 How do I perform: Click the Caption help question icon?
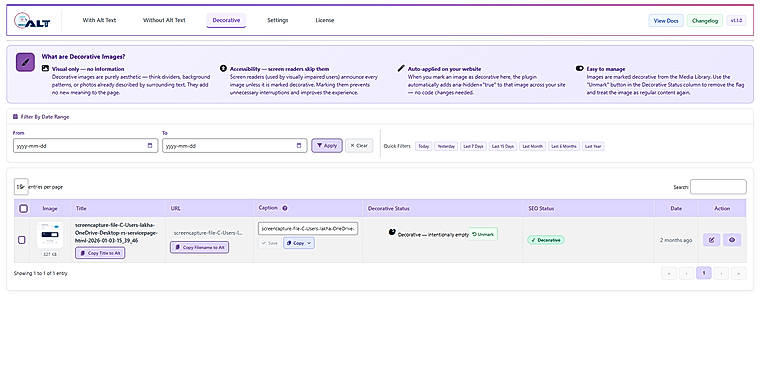click(285, 208)
